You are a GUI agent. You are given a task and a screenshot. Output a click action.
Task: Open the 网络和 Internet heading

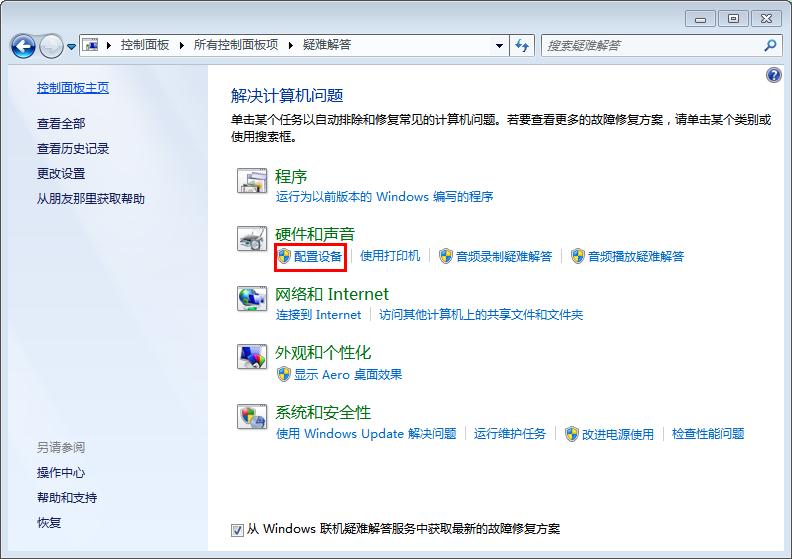(x=332, y=294)
